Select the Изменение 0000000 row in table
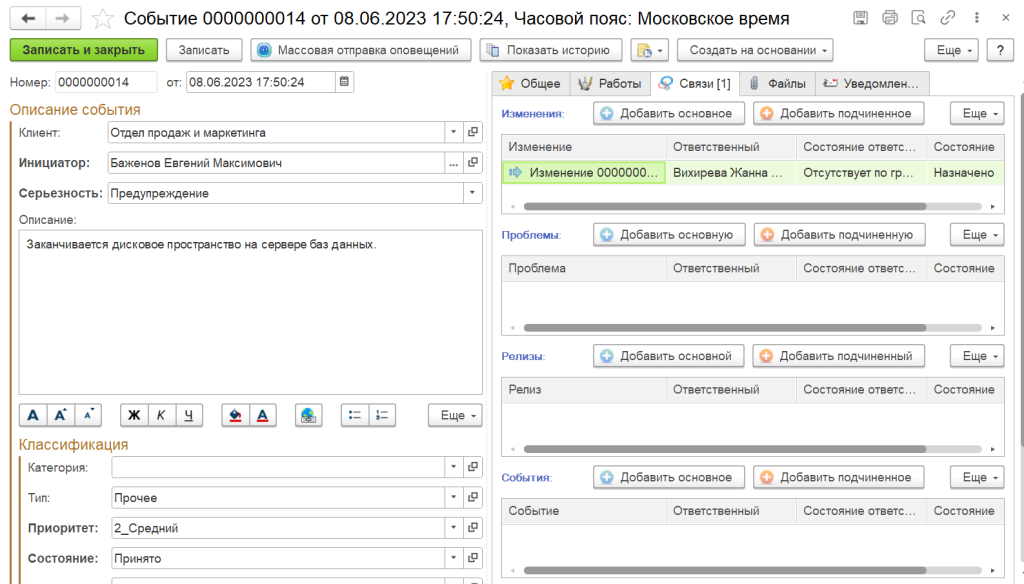The width and height of the screenshot is (1024, 584). (584, 173)
